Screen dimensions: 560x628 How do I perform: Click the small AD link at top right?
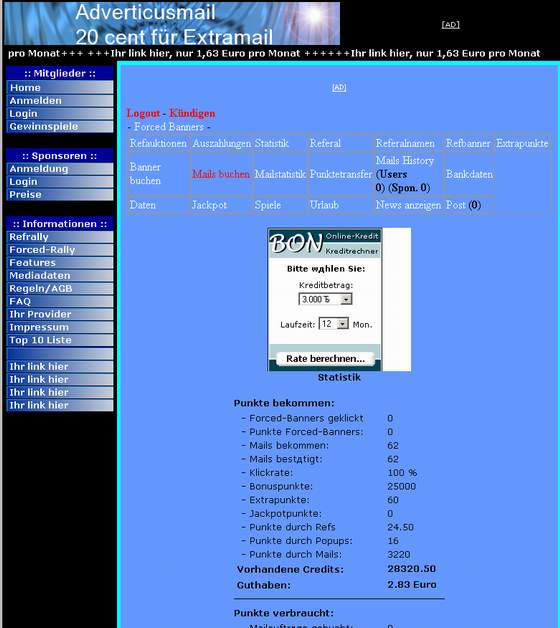(450, 24)
